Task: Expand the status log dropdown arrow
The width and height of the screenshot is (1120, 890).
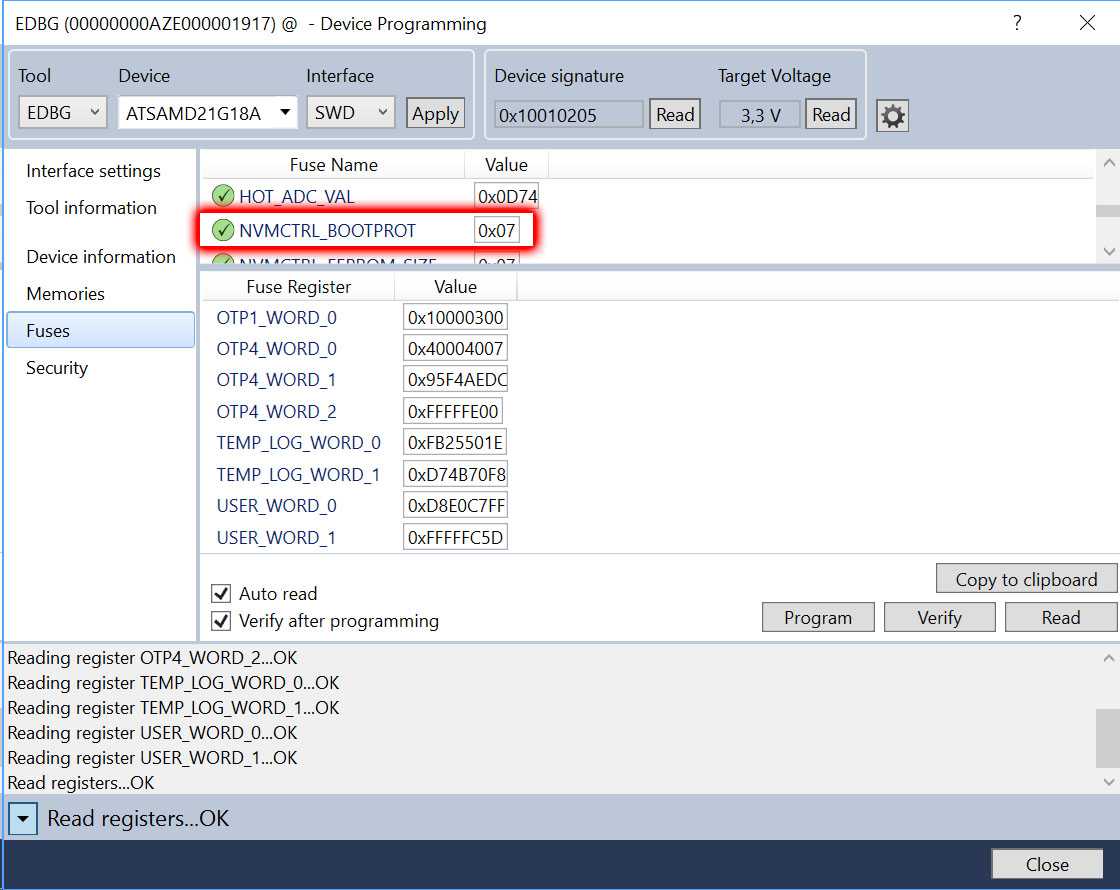Action: click(23, 819)
